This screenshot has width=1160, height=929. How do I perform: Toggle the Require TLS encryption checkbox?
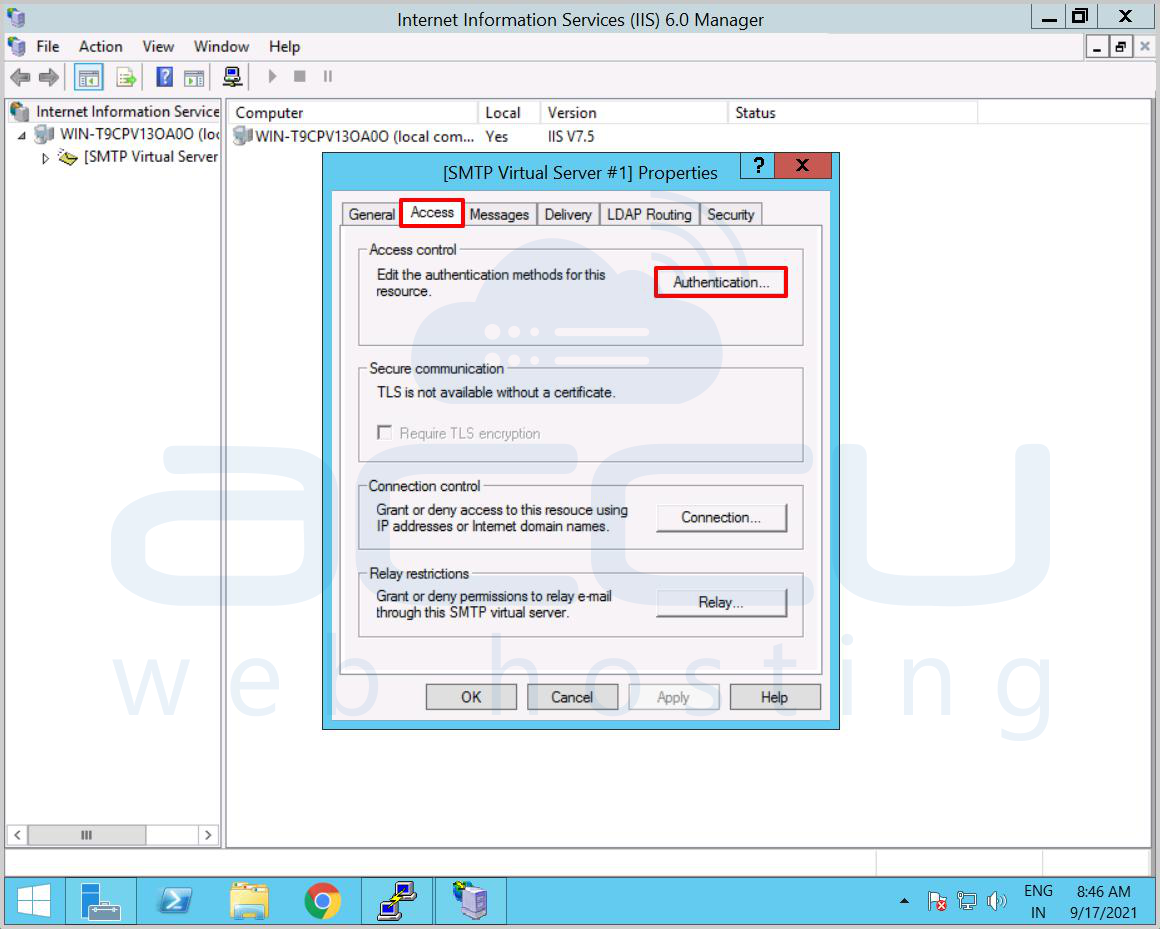click(x=384, y=432)
